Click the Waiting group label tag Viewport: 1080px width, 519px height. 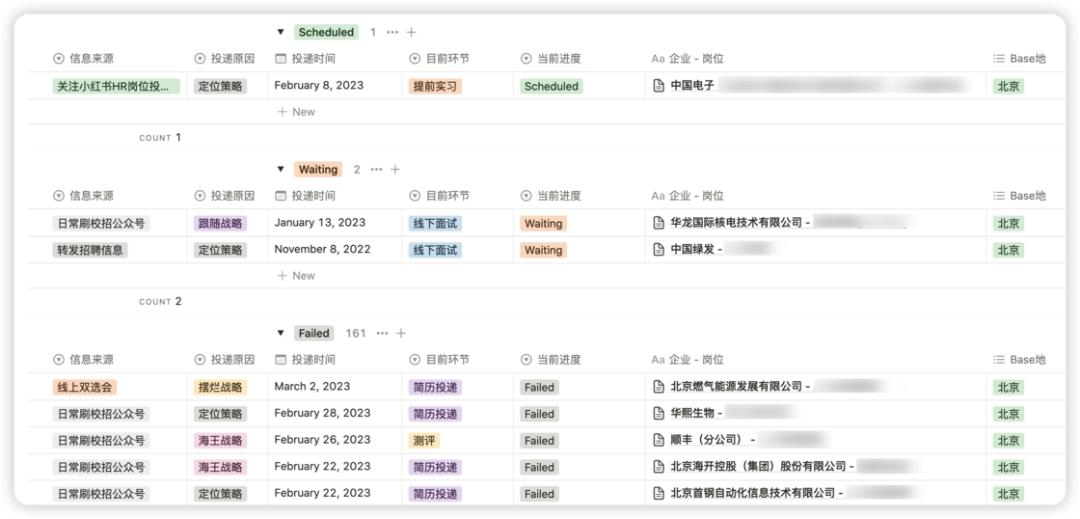point(318,169)
